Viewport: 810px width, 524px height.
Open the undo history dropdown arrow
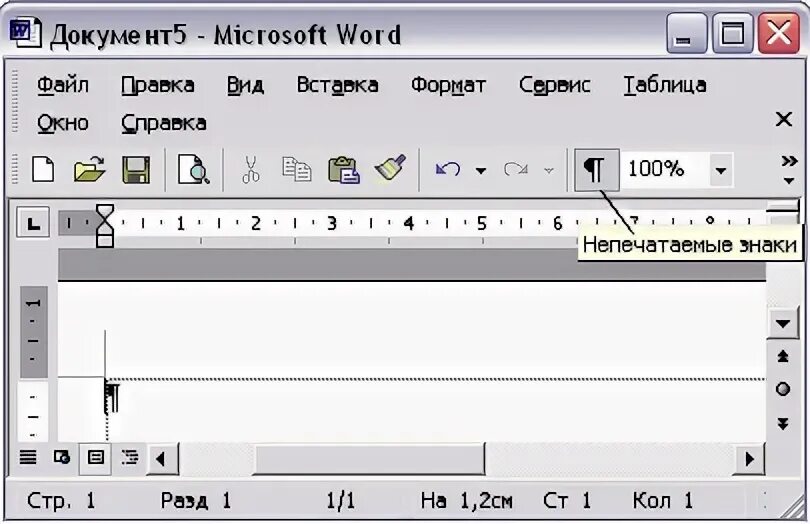coord(480,170)
